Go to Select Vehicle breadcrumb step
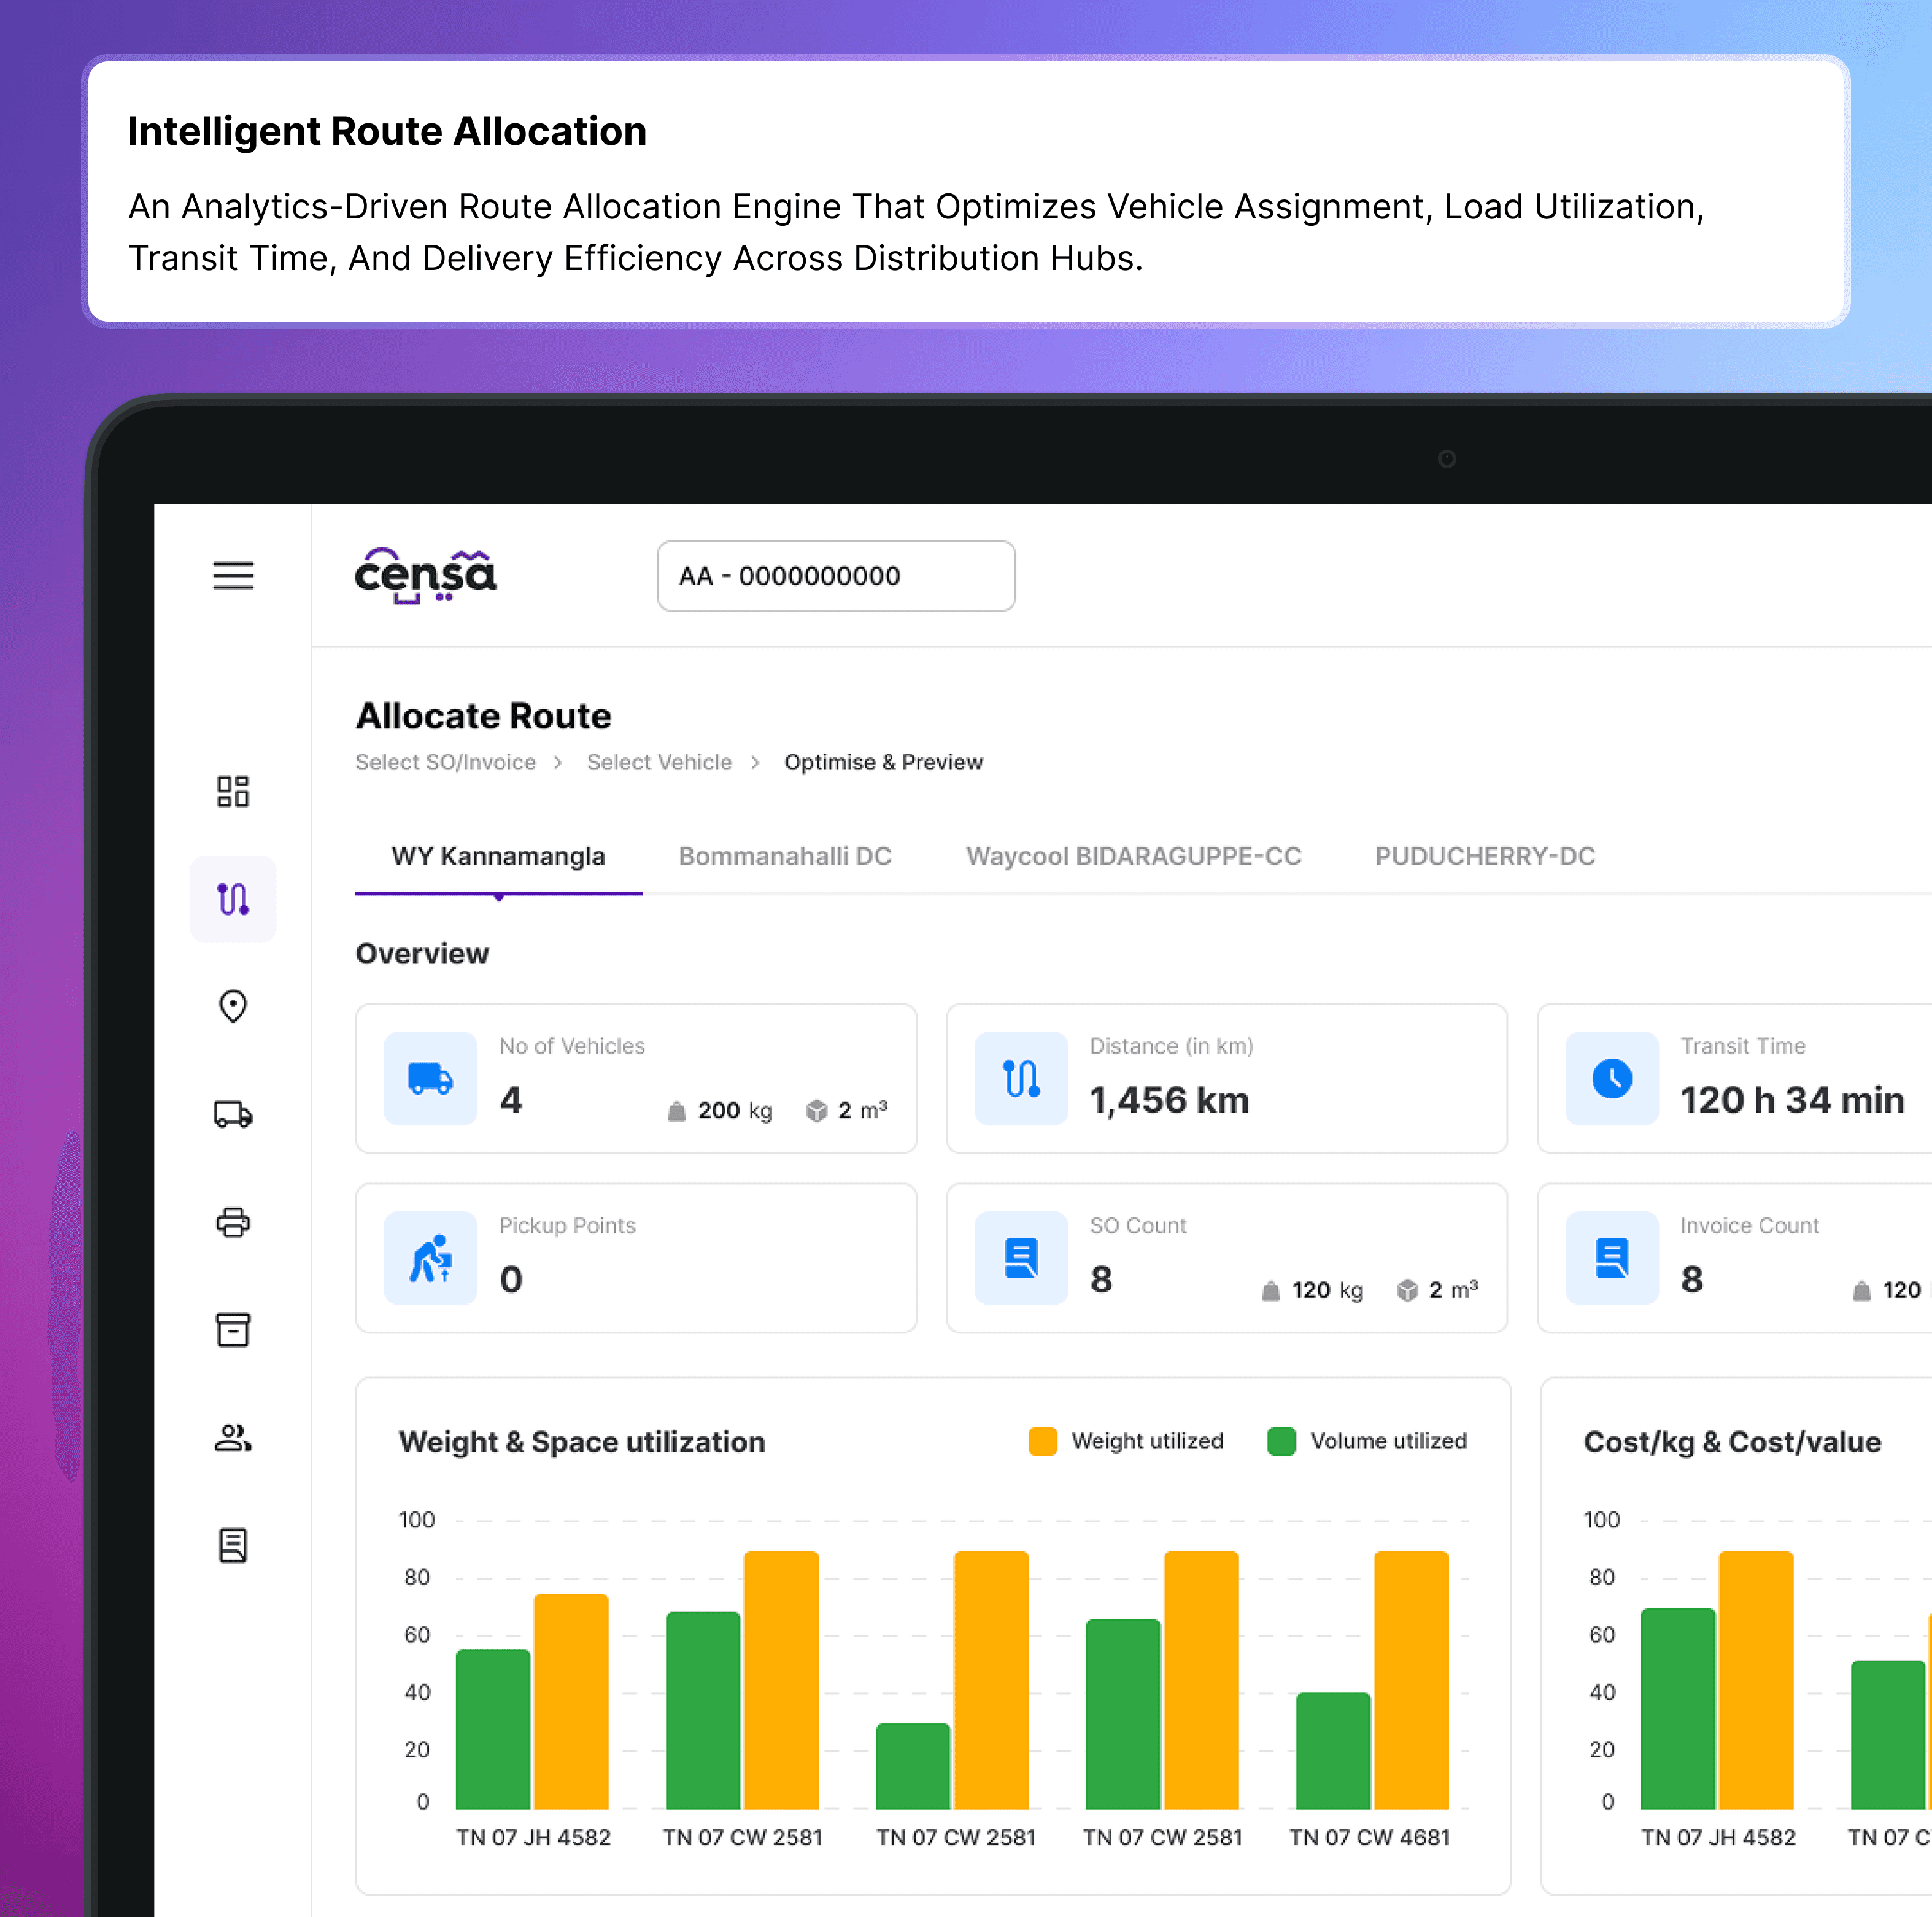The width and height of the screenshot is (1932, 1917). coord(659,762)
